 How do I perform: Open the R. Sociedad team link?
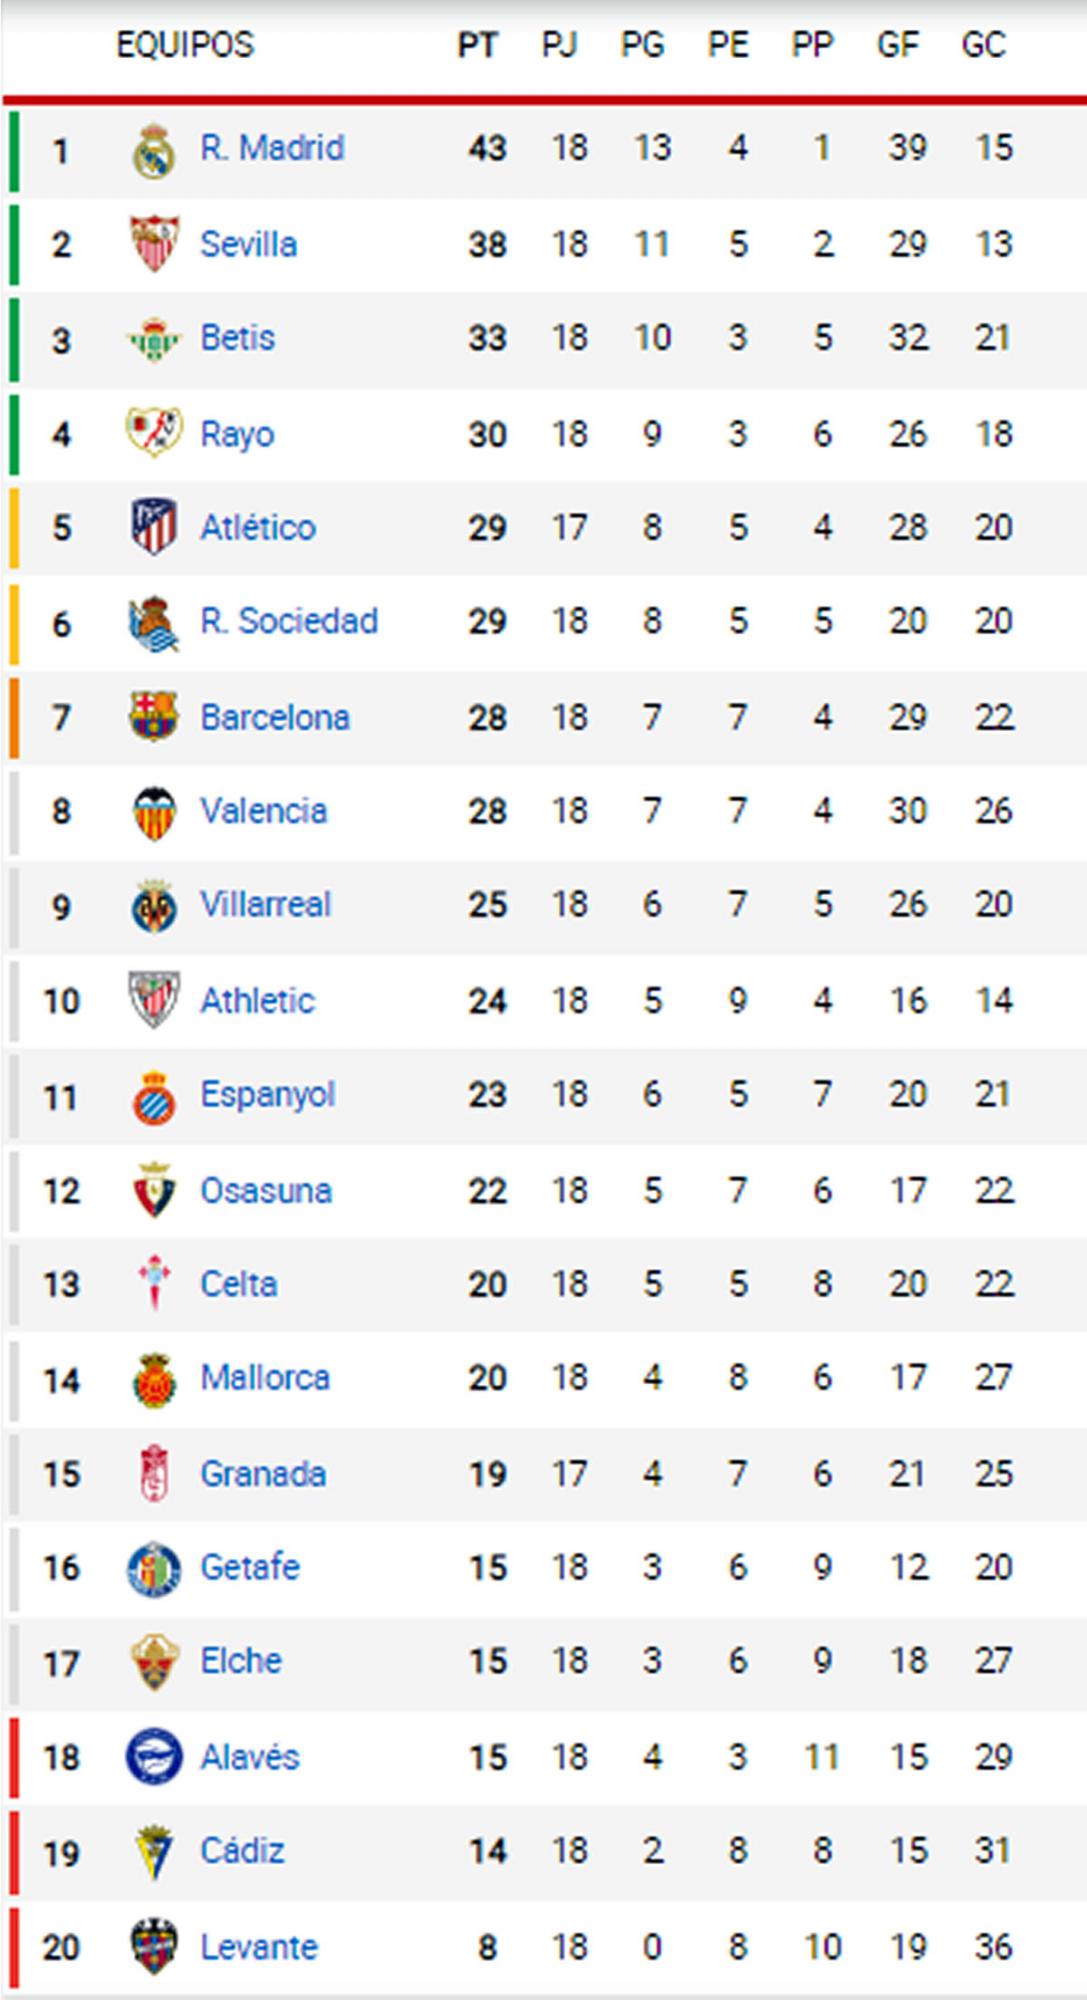[288, 621]
